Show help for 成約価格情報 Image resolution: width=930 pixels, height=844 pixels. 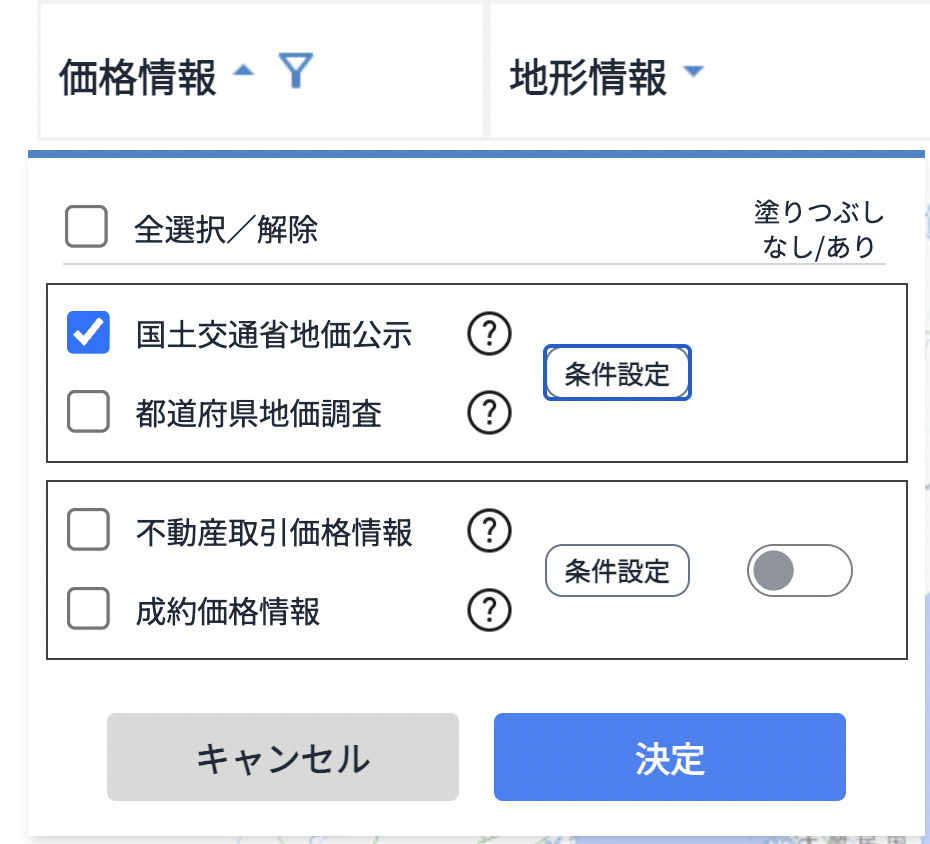[489, 609]
